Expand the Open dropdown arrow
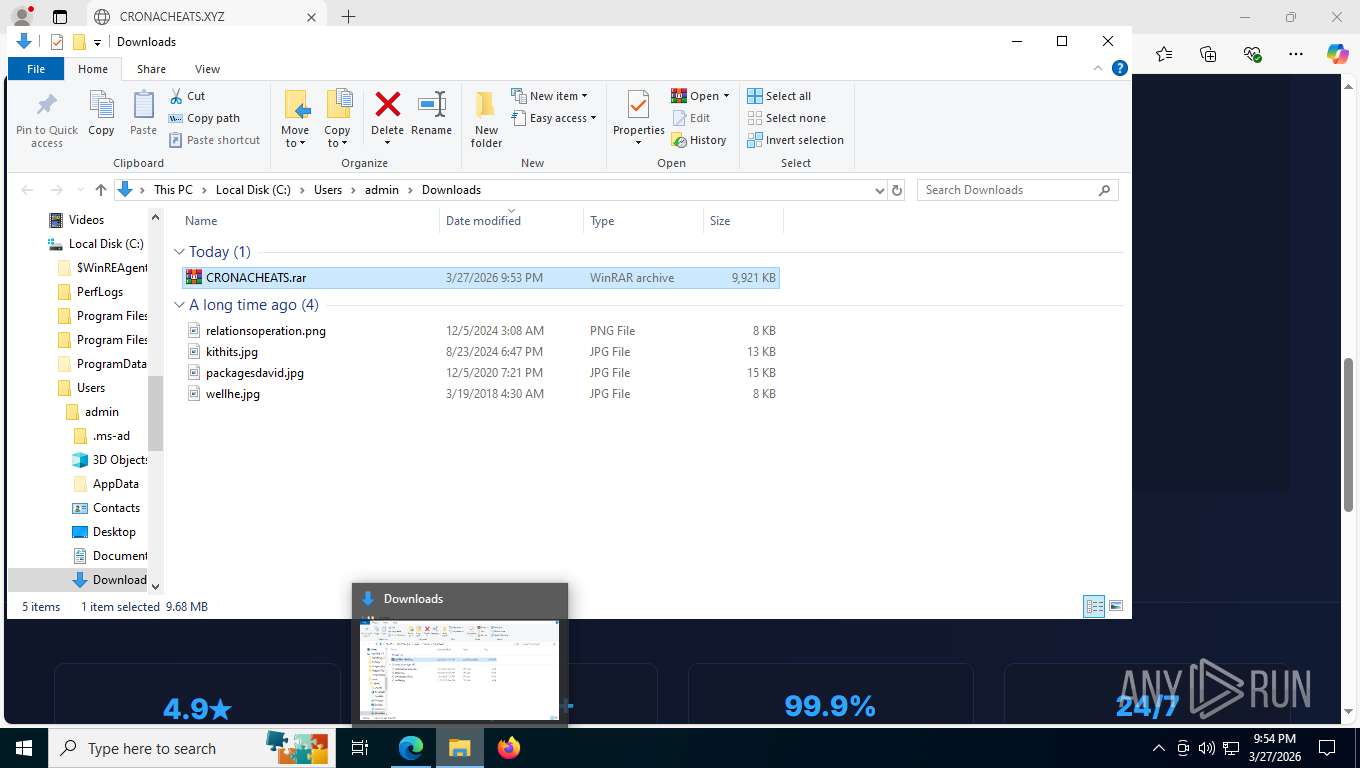Screen dimensions: 1360x768 tap(726, 96)
